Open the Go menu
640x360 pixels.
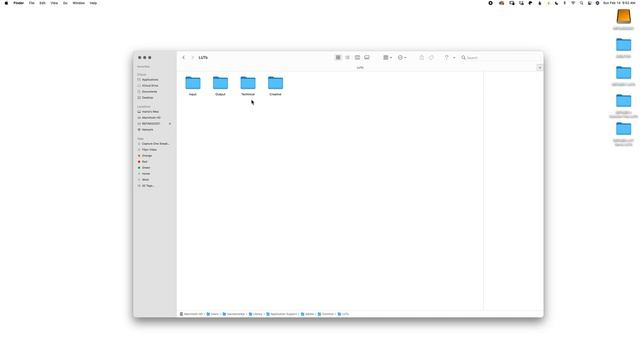pyautogui.click(x=65, y=3)
